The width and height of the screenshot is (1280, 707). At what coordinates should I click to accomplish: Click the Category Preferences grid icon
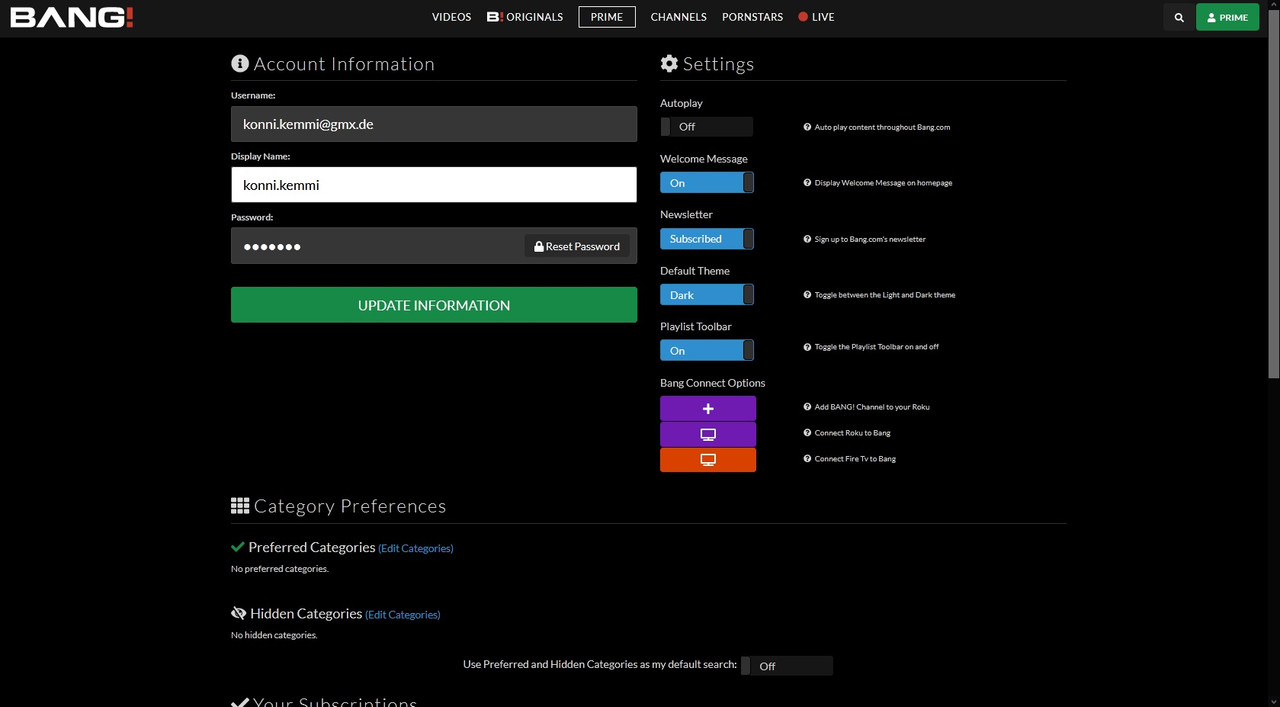[x=240, y=506]
